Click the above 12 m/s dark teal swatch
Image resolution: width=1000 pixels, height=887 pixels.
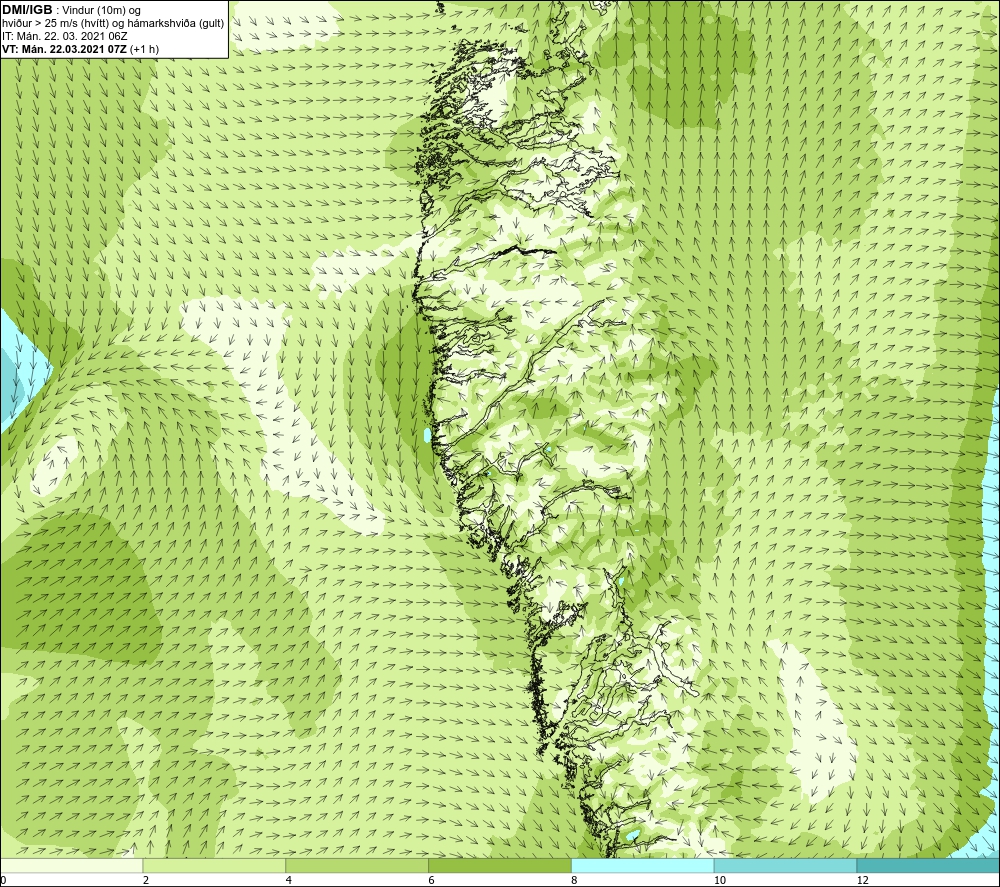click(929, 865)
